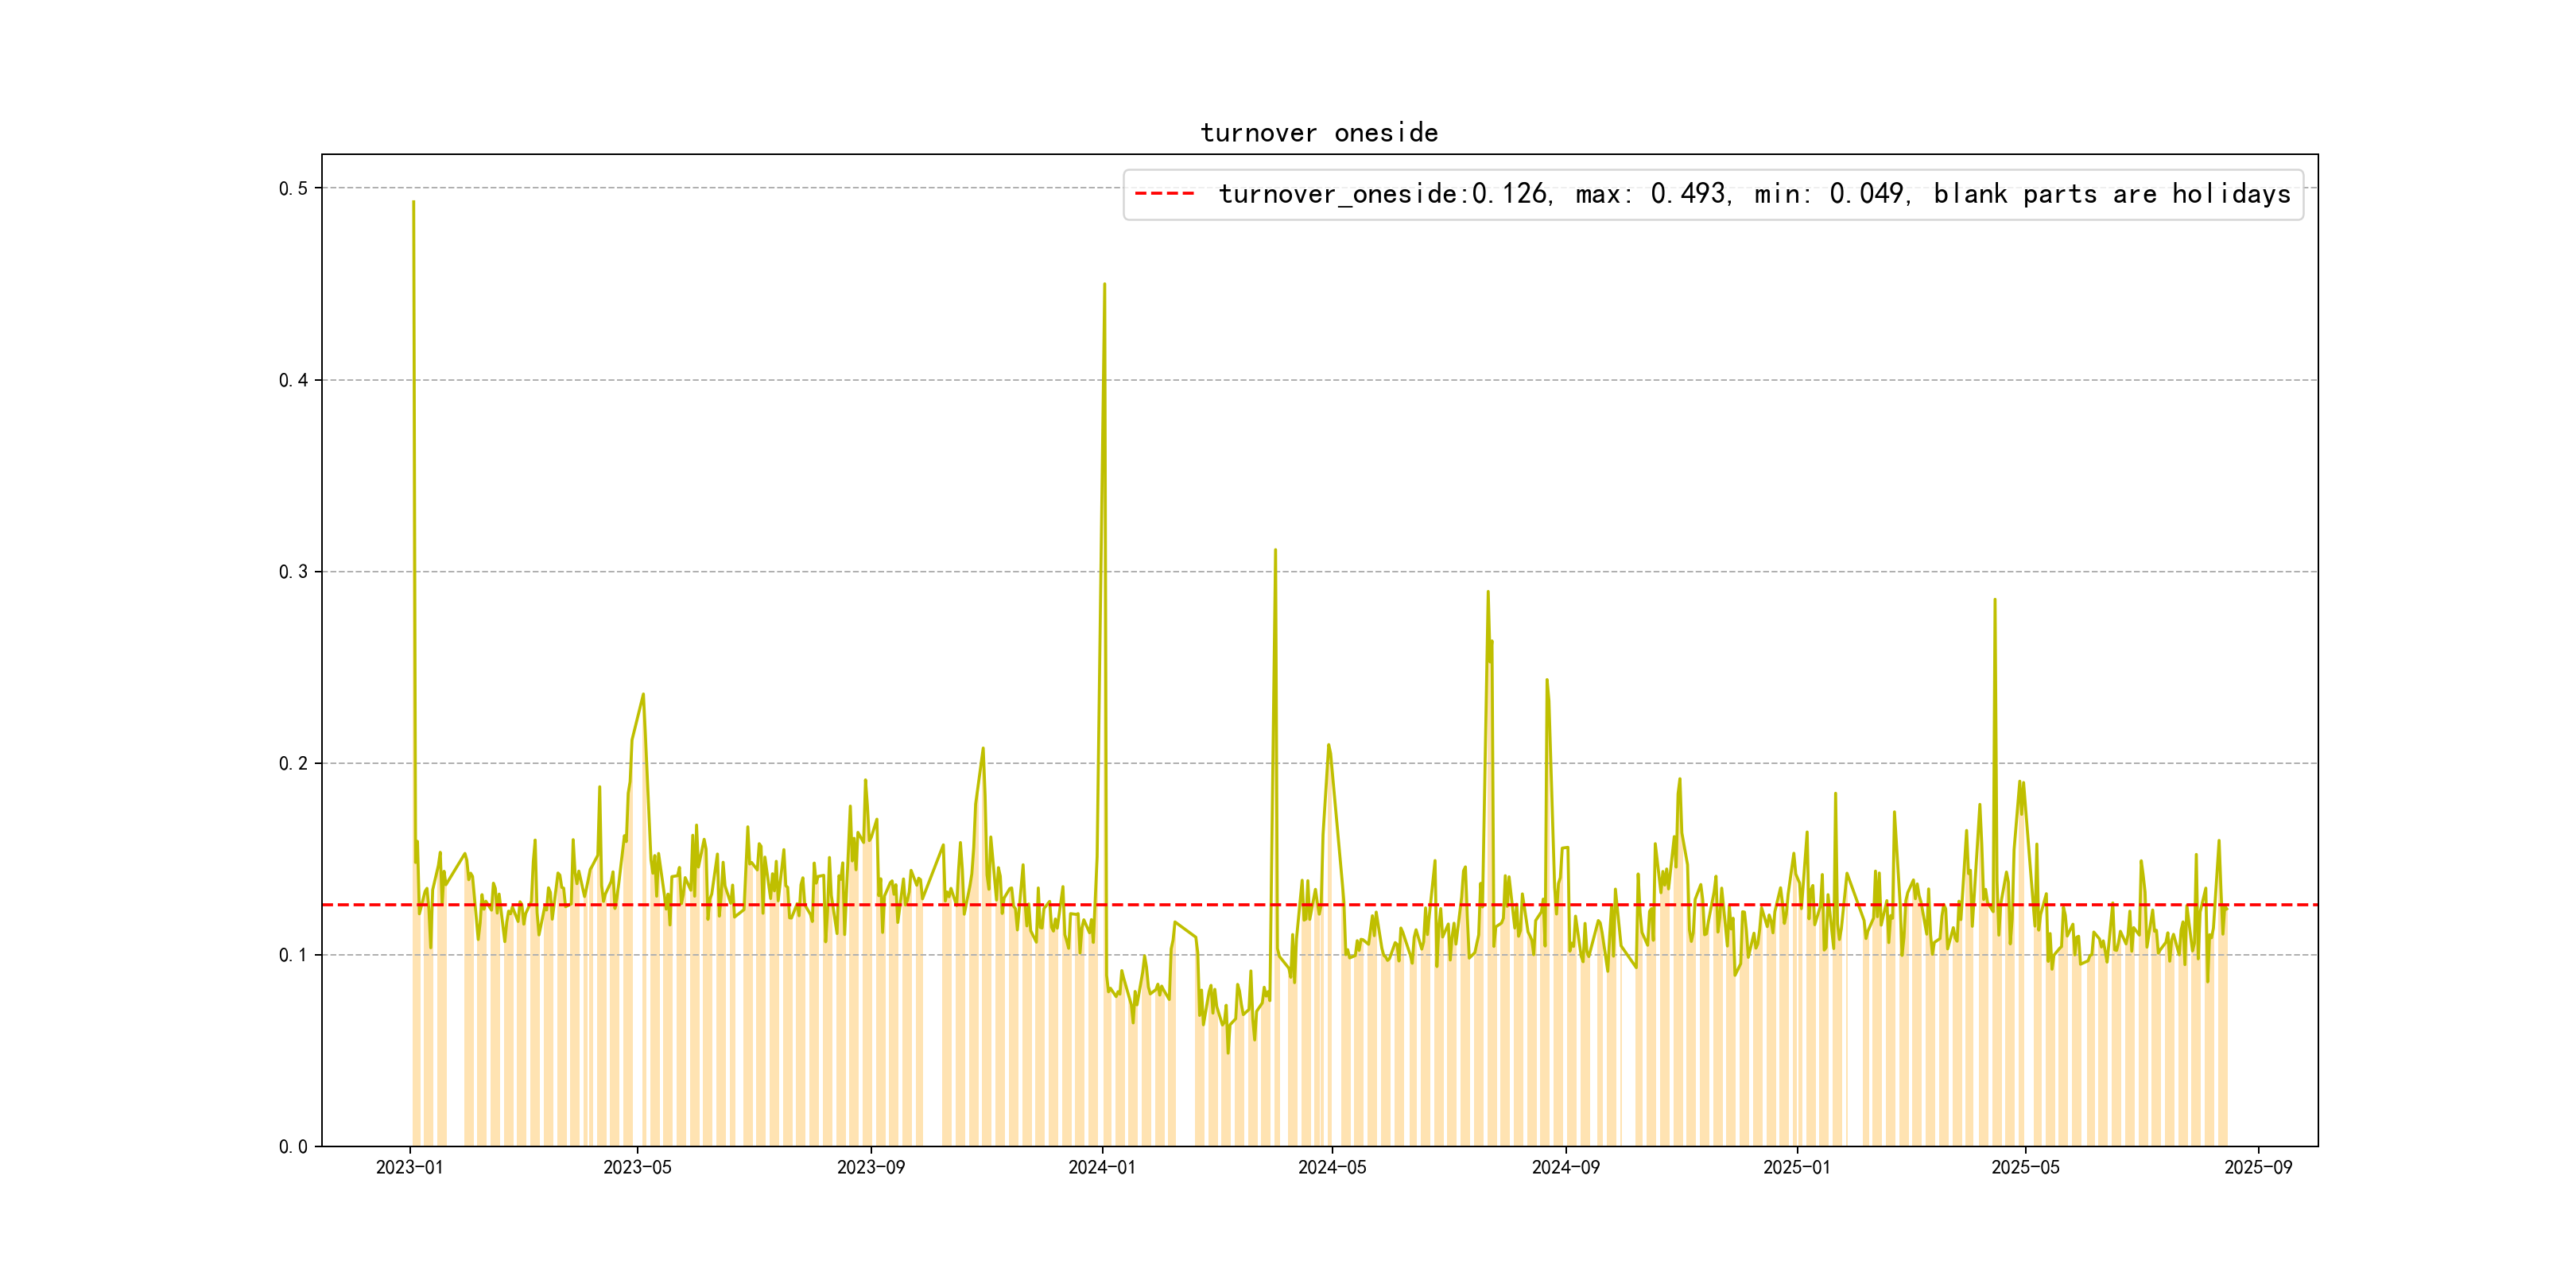Click the 0.1 y-axis tick label

[293, 955]
